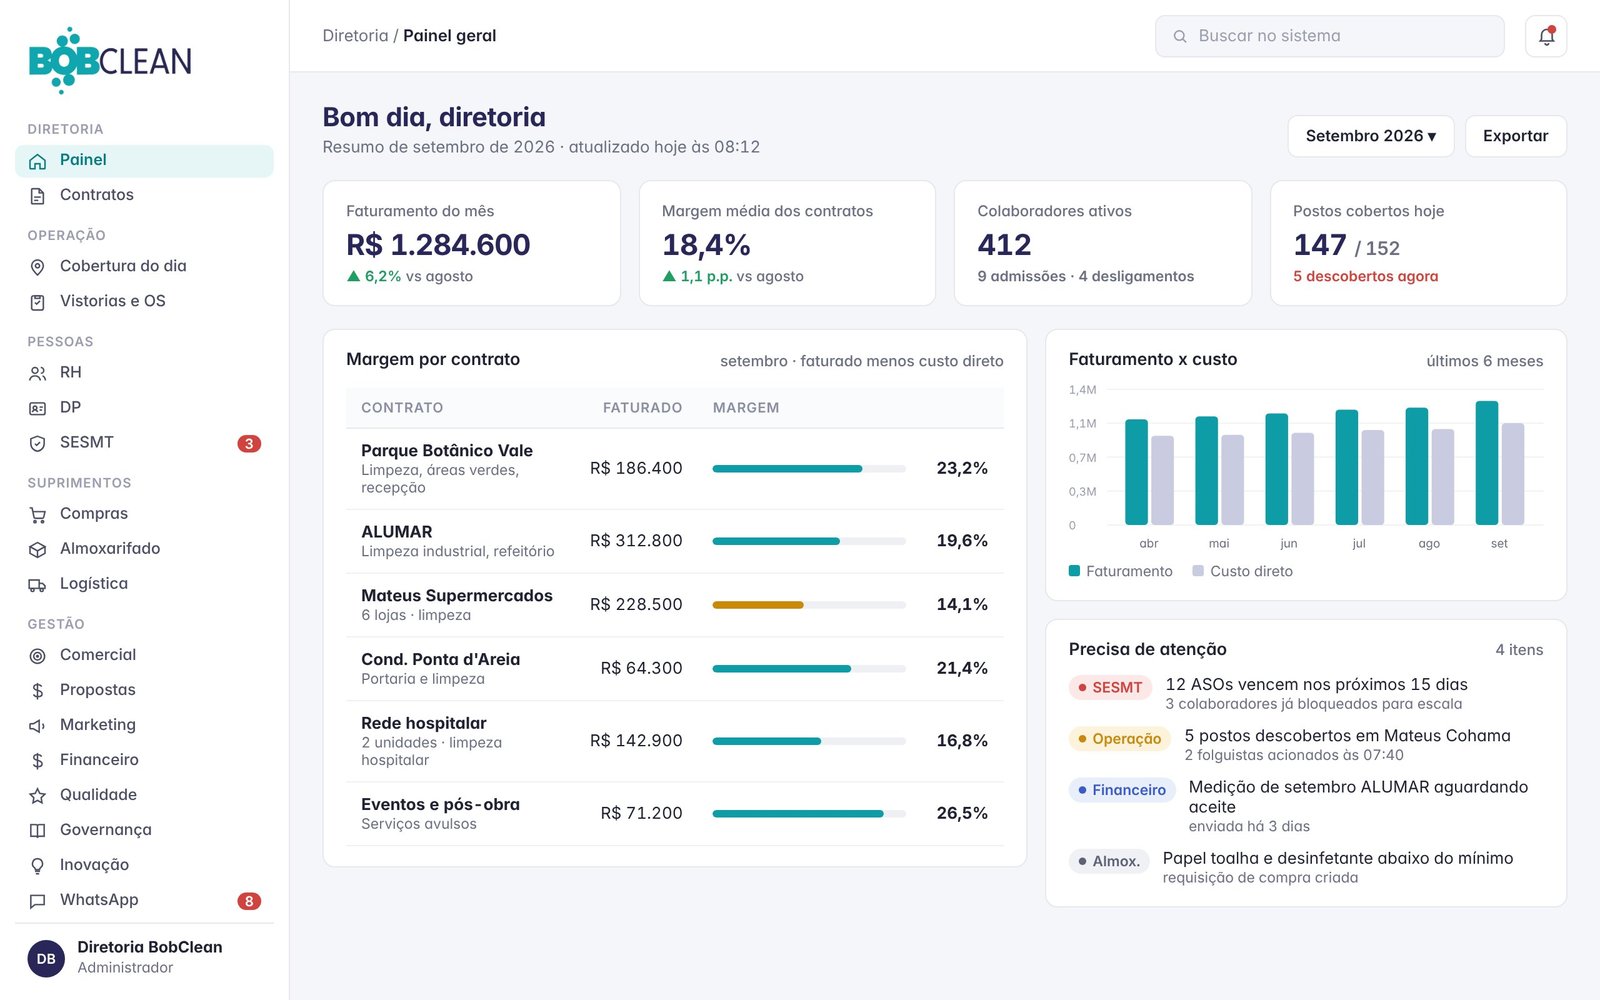Click the Governança book icon

click(x=37, y=831)
